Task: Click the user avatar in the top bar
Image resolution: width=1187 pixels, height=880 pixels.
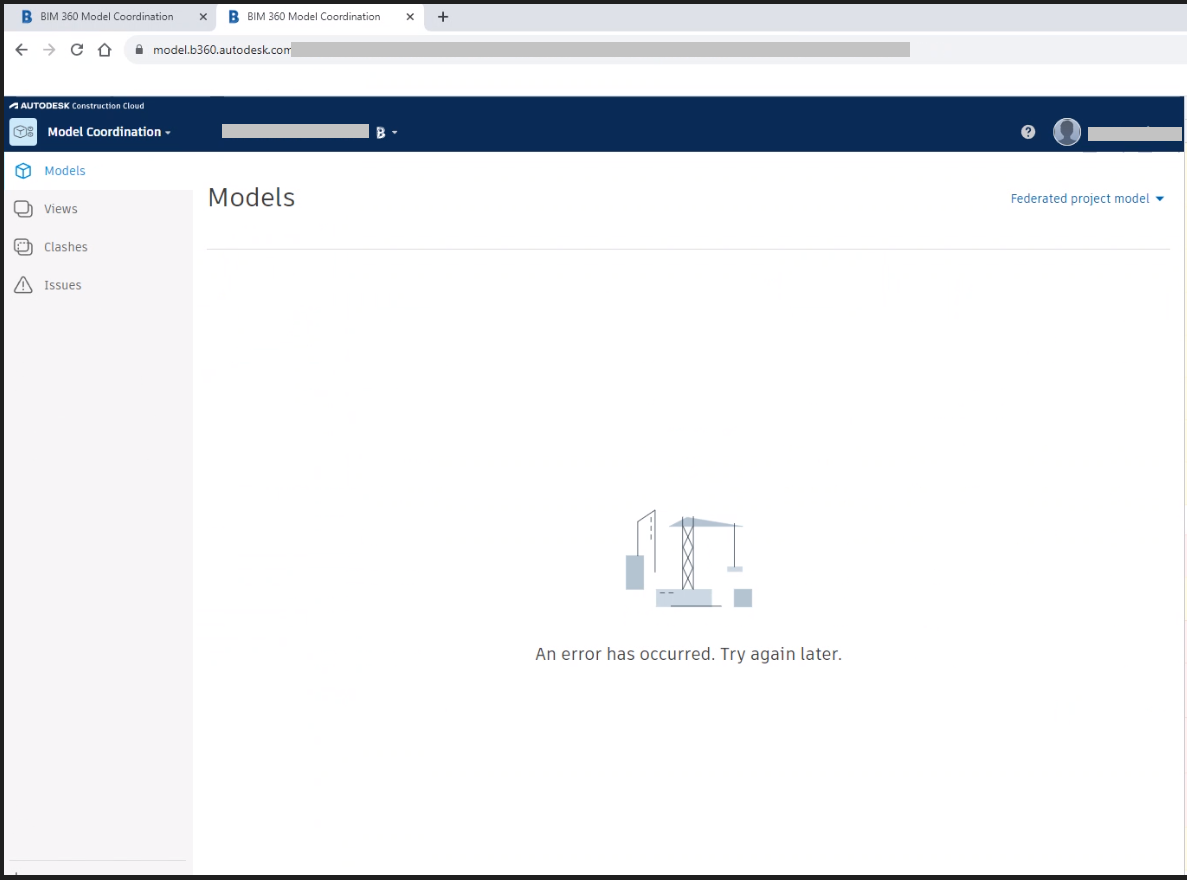Action: pyautogui.click(x=1066, y=131)
